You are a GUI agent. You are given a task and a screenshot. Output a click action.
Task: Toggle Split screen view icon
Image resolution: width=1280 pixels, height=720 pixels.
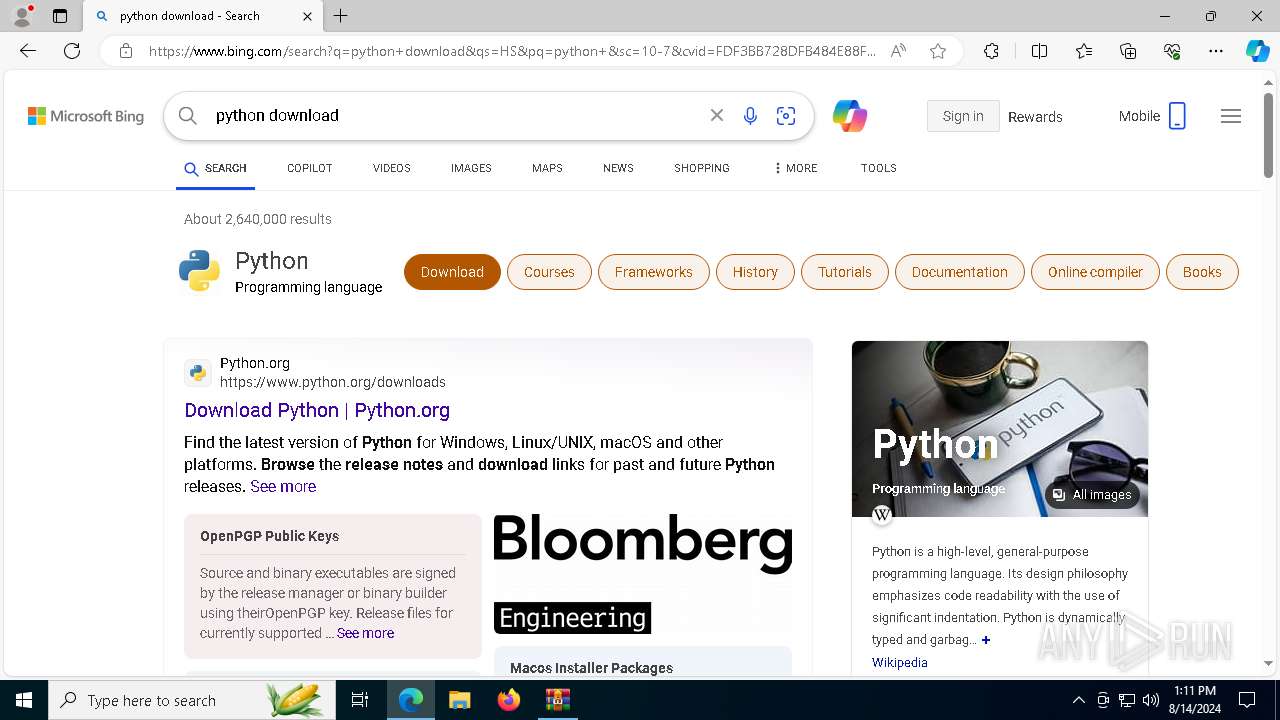point(1039,51)
